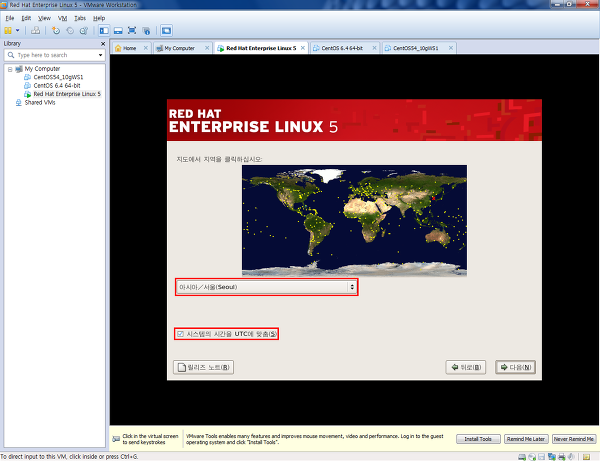Click the hard disk status icon

(x=522, y=457)
